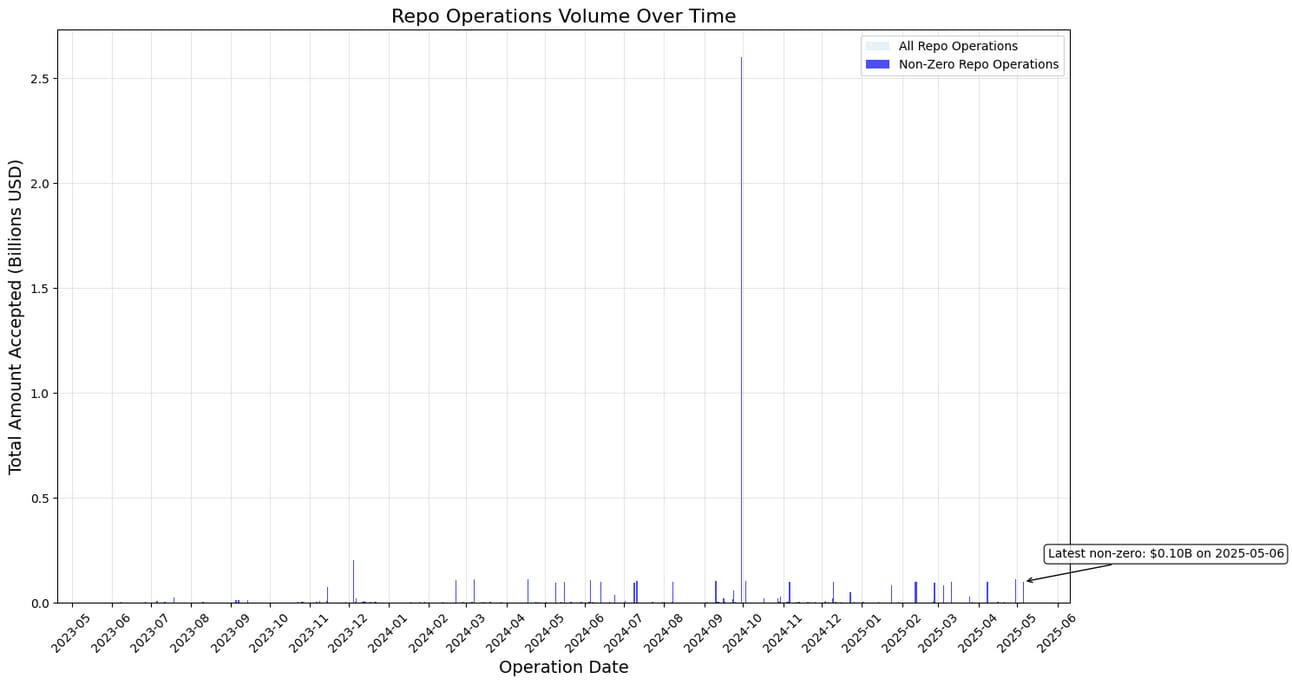The image size is (1292, 685).
Task: Click the 'Repo Operations Volume Over Time' chart title
Action: click(x=563, y=16)
